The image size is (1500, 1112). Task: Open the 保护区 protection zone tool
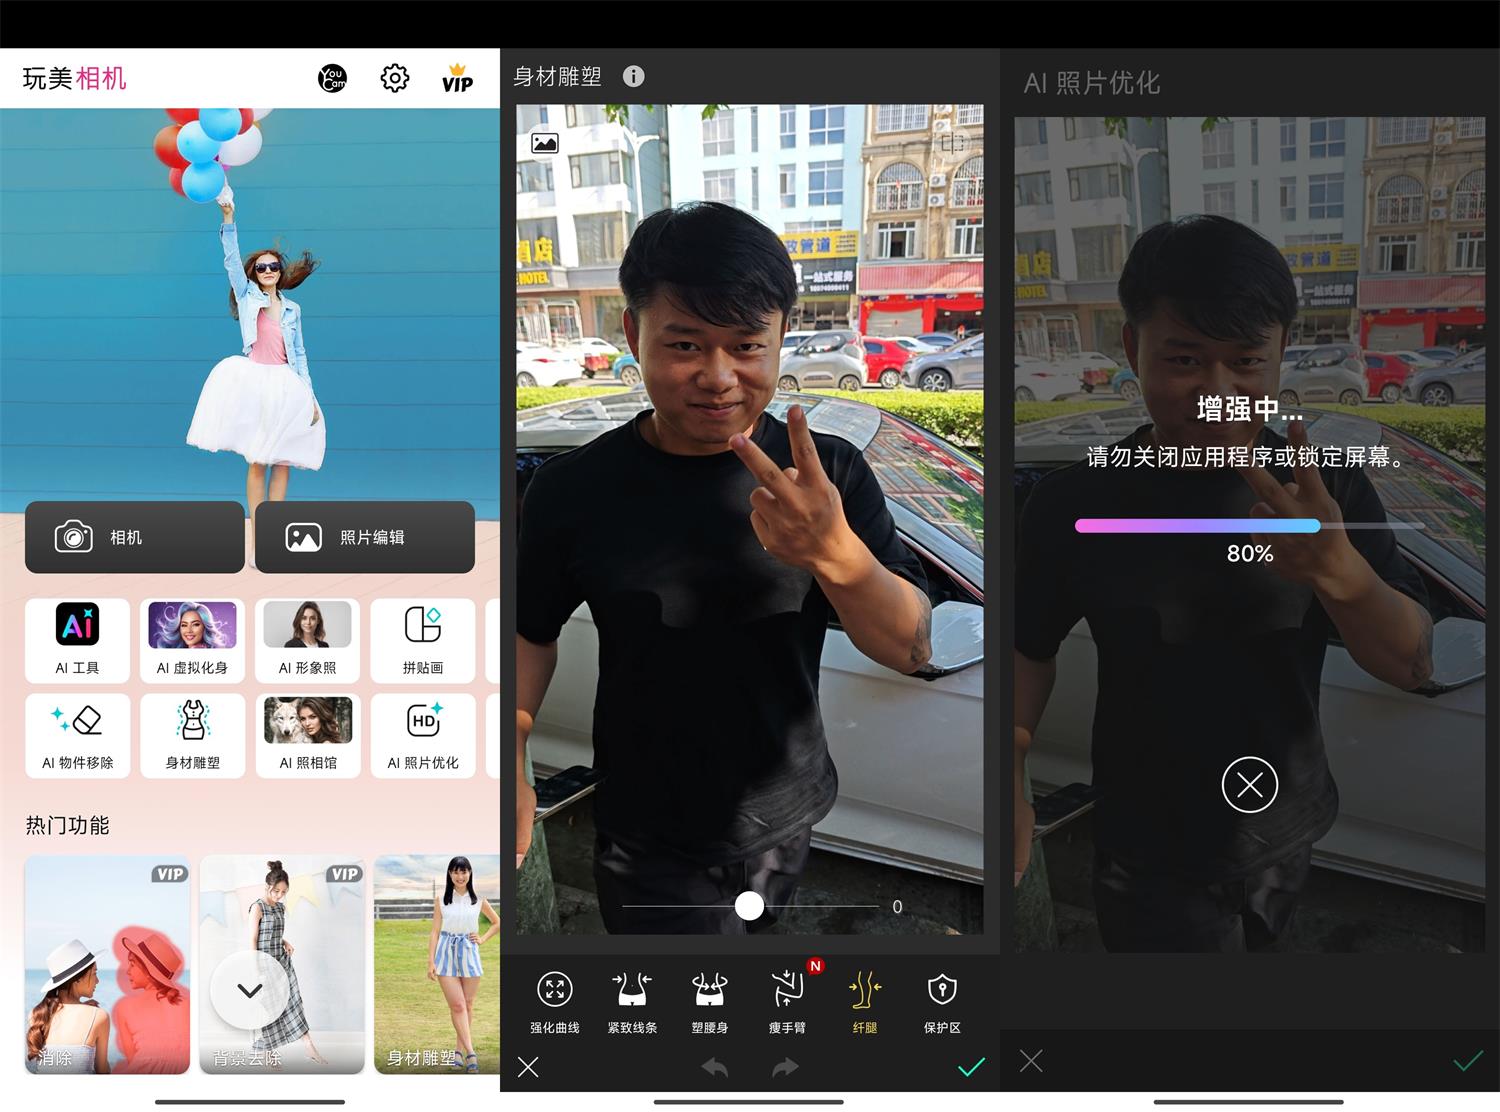[x=942, y=1001]
